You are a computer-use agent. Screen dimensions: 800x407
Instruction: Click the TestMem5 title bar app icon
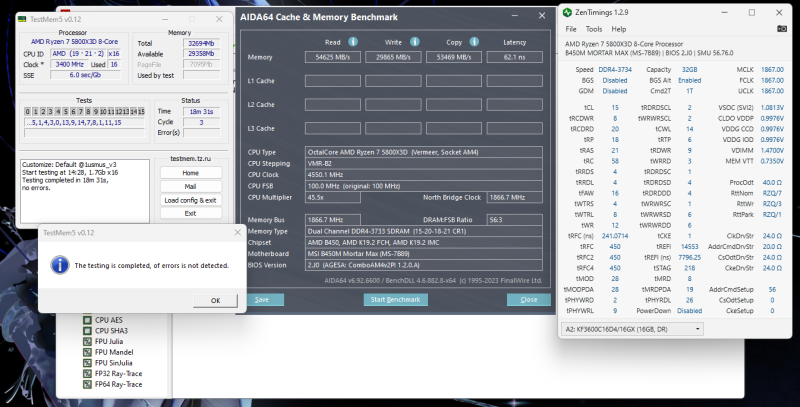tap(22, 19)
